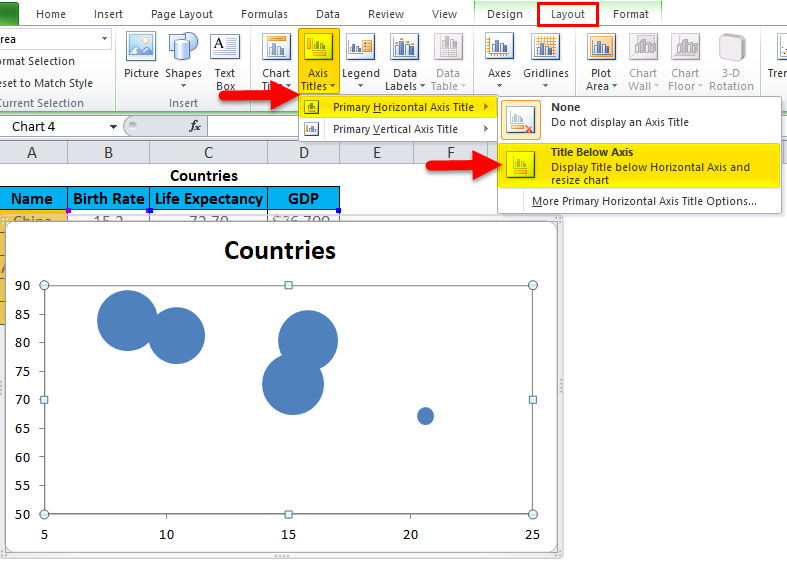Select column A header
The image size is (787, 565).
(x=32, y=153)
